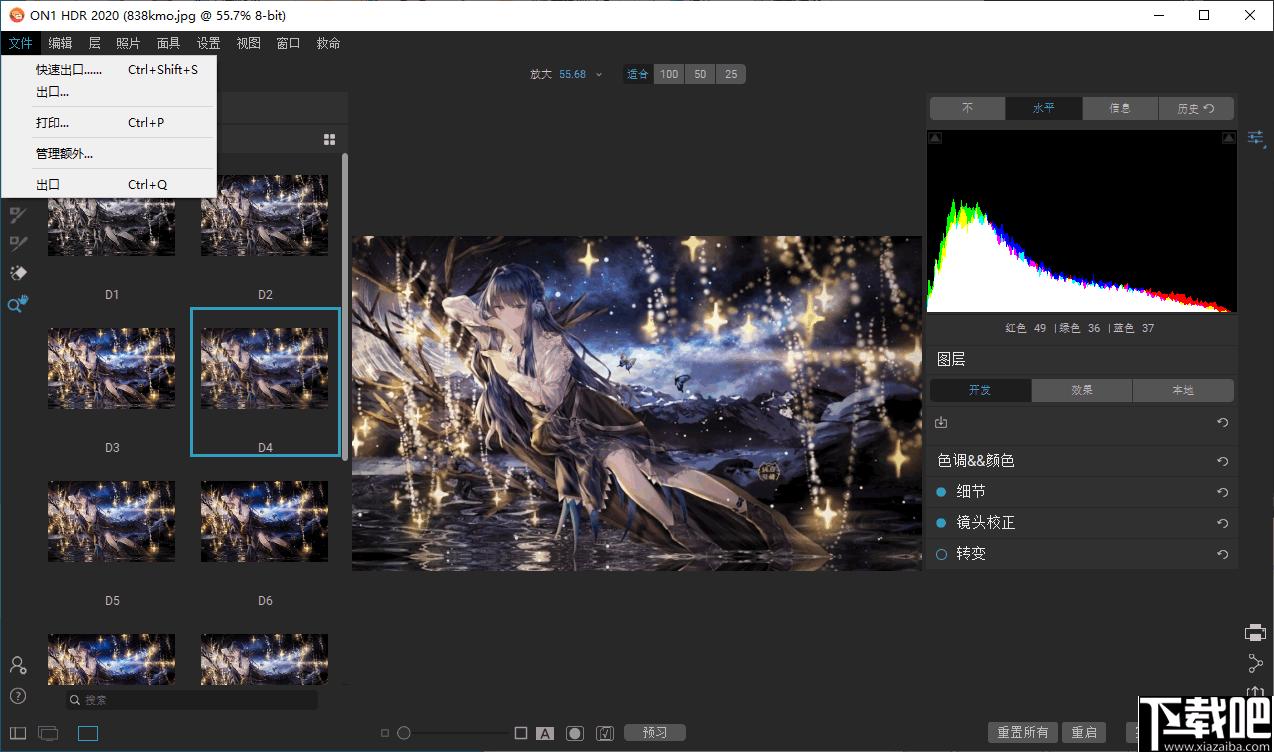The image size is (1274, 752).
Task: Toggle the 镜头校正 panel on/off dot
Action: click(x=941, y=523)
